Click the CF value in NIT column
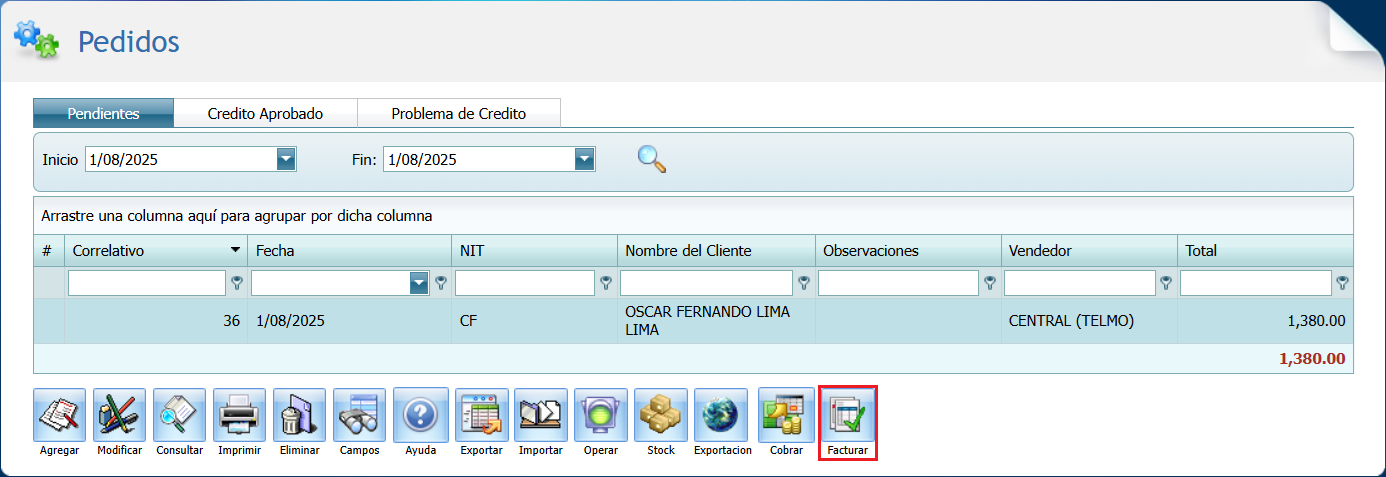 pos(468,321)
